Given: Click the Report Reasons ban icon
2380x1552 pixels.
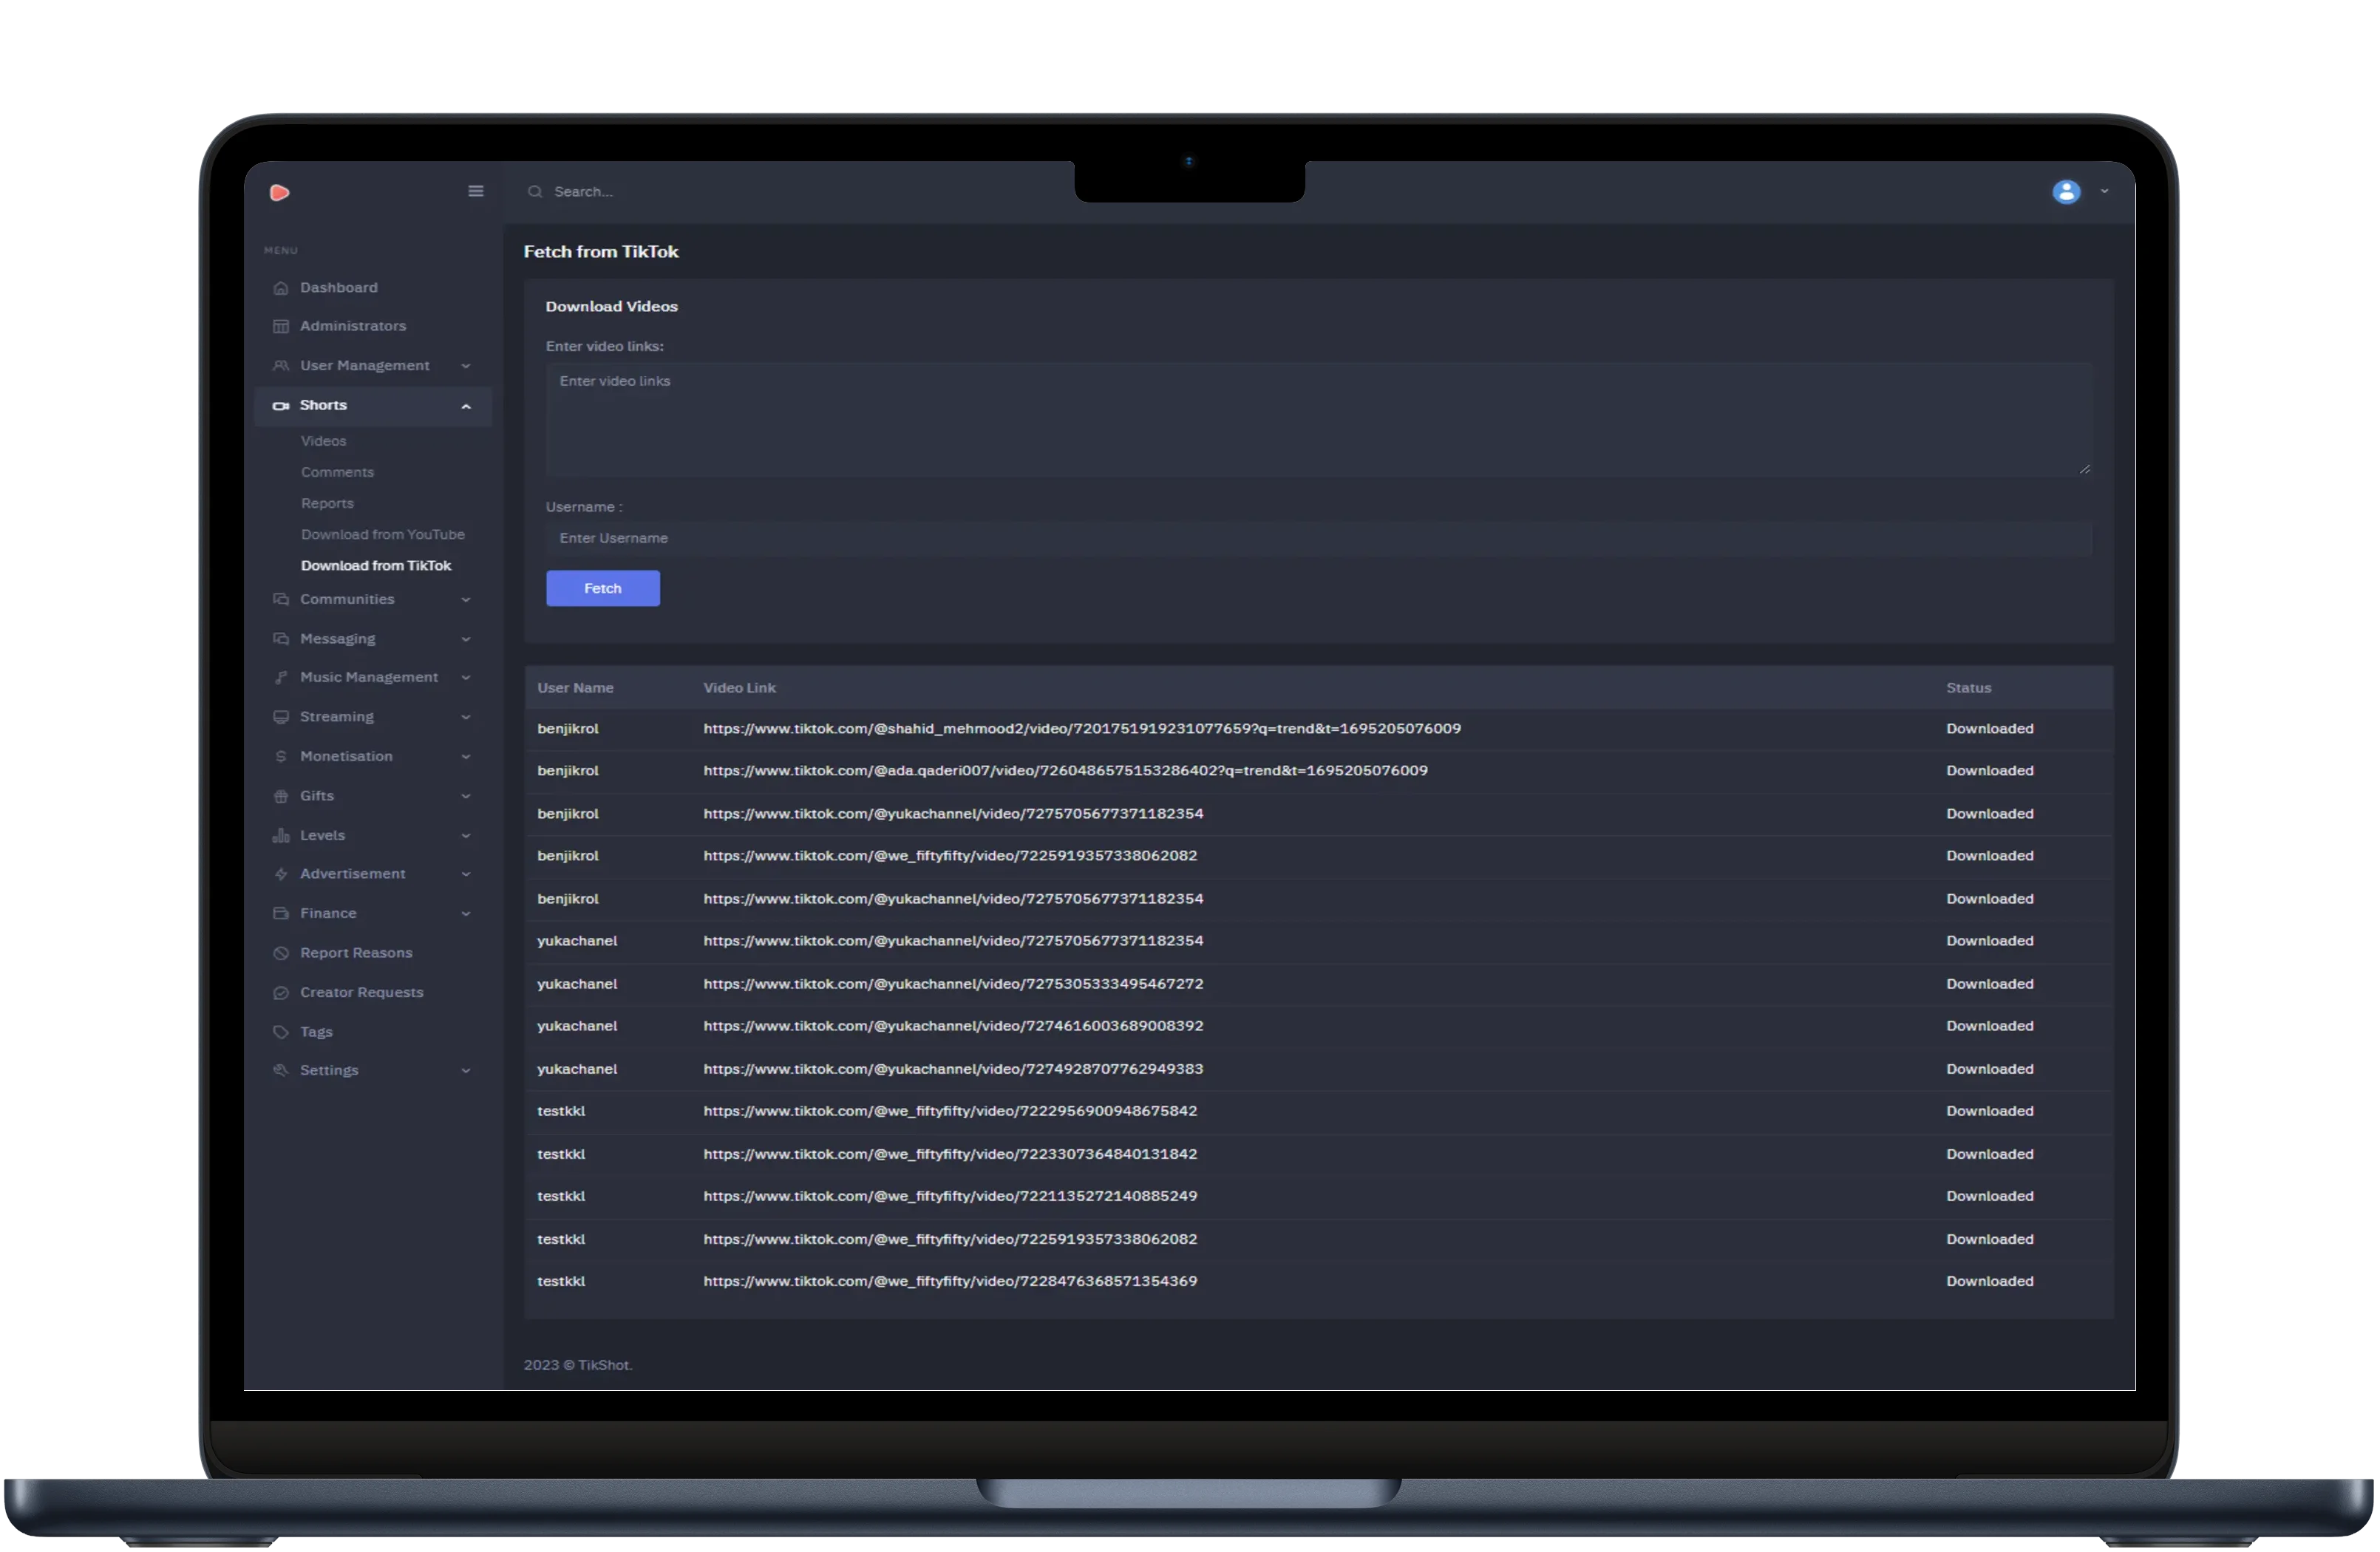Looking at the screenshot, I should coord(281,953).
